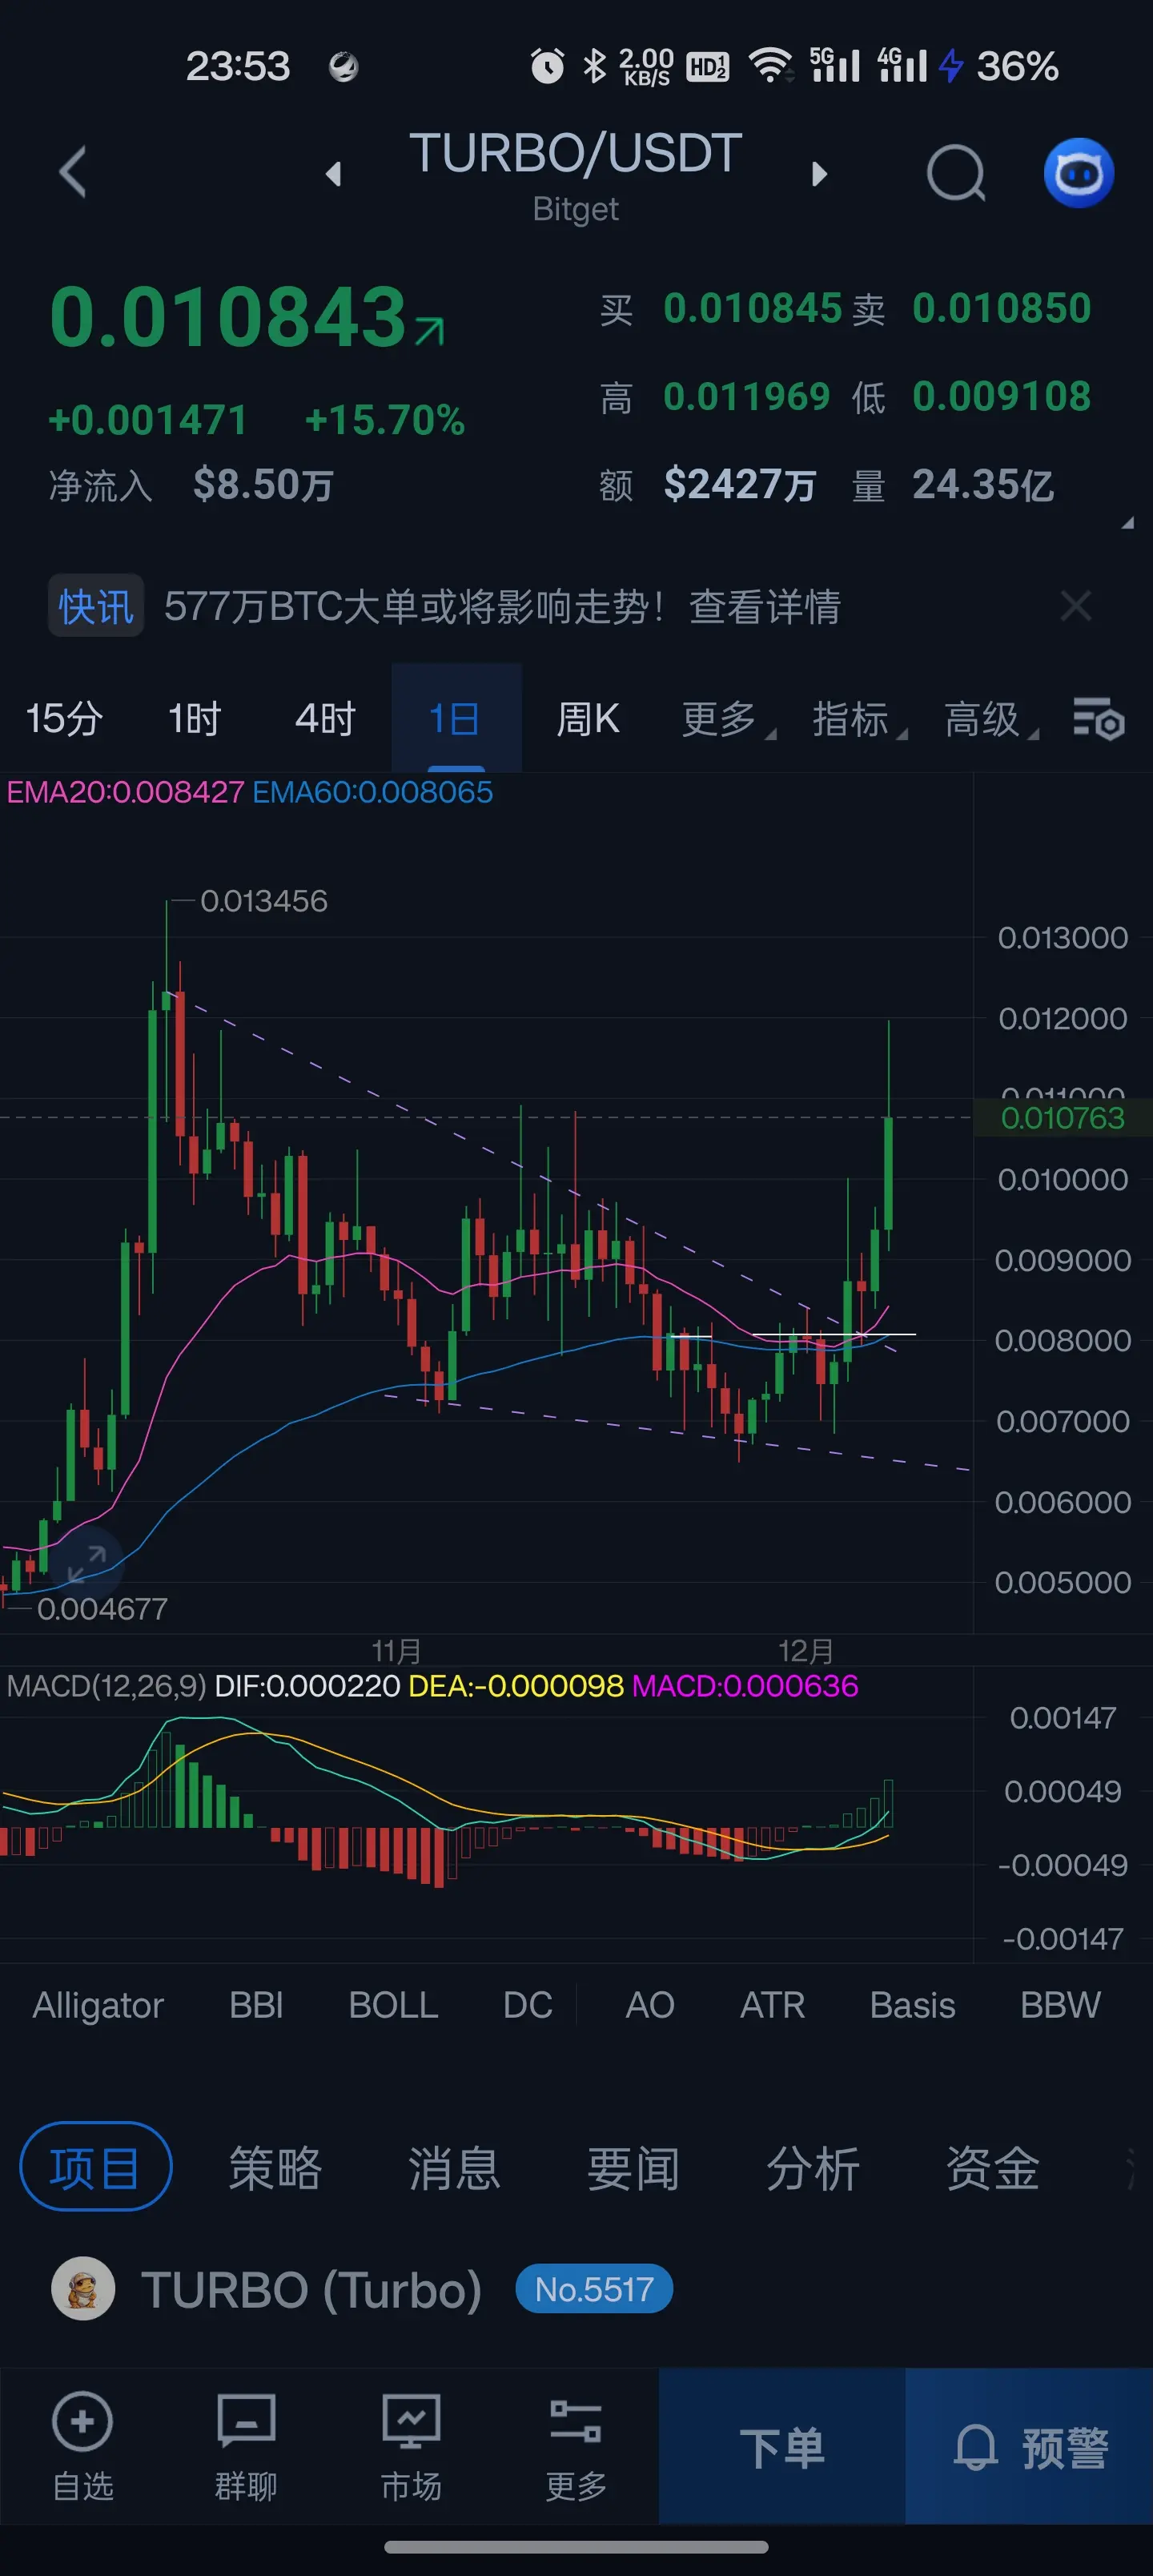
Task: Switch to next trading pair arrow
Action: click(820, 174)
